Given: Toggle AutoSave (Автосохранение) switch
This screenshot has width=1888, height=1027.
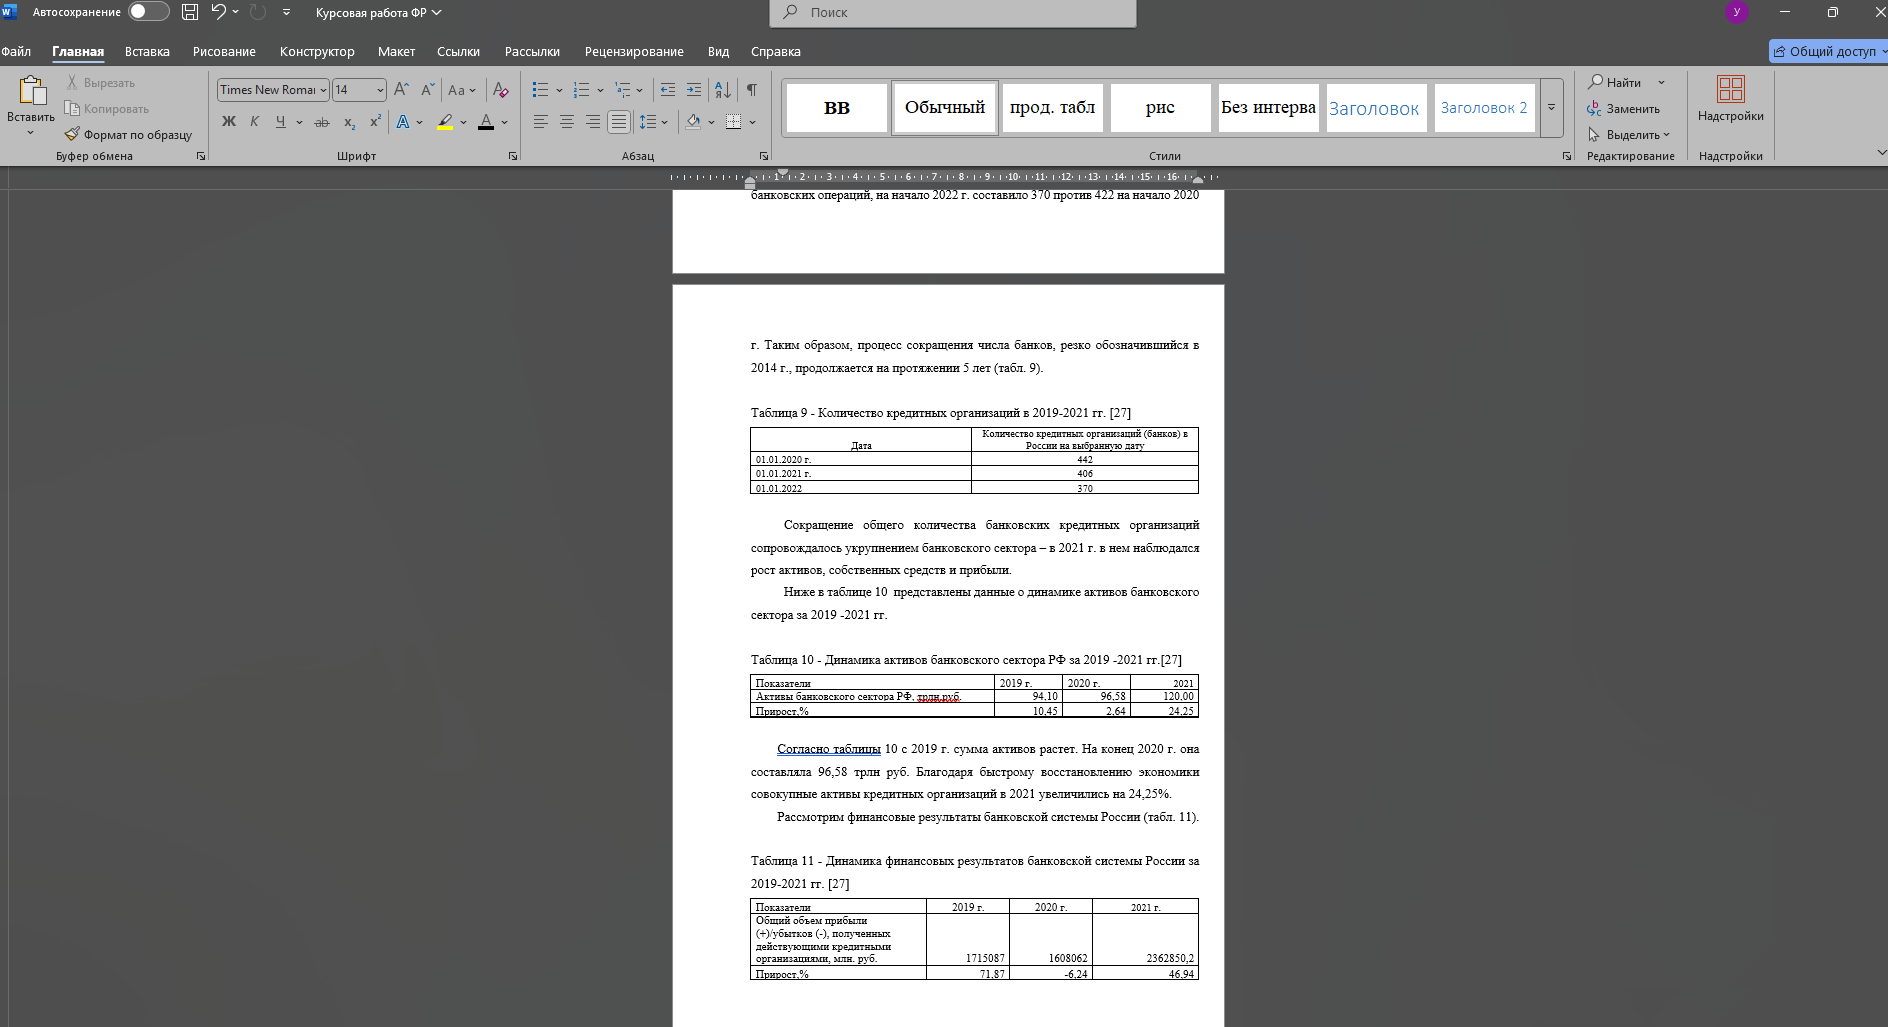Looking at the screenshot, I should pos(149,12).
